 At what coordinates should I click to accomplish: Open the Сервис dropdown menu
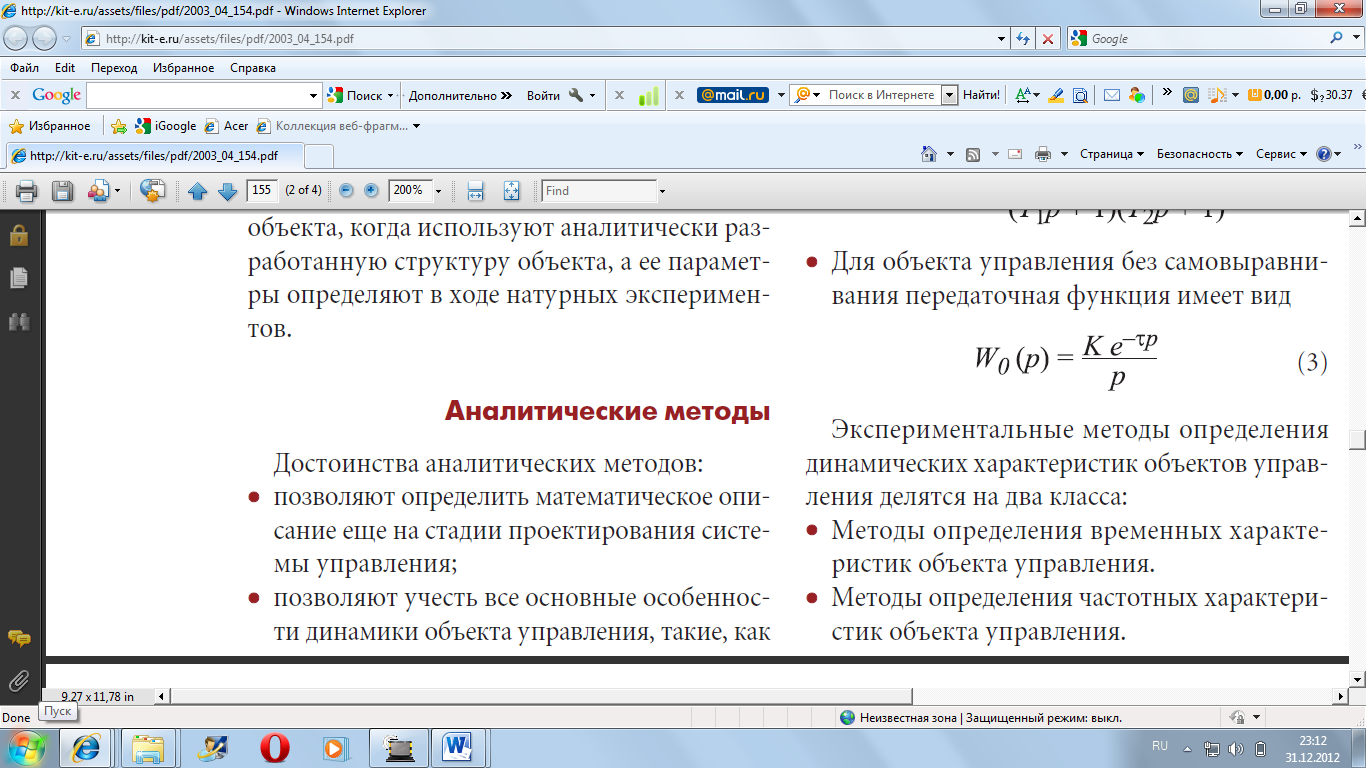pyautogui.click(x=1281, y=154)
